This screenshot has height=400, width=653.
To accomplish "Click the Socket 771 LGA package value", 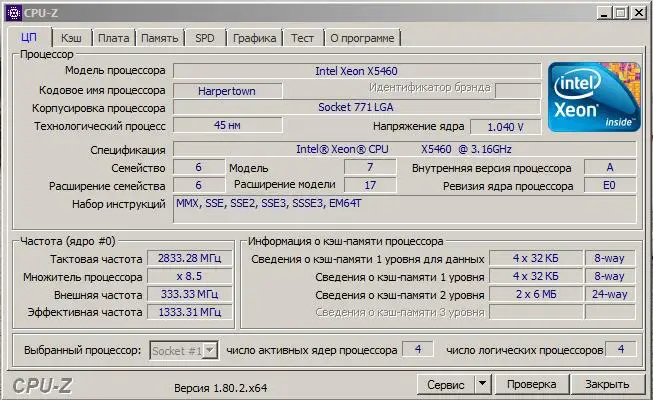I will coord(356,107).
